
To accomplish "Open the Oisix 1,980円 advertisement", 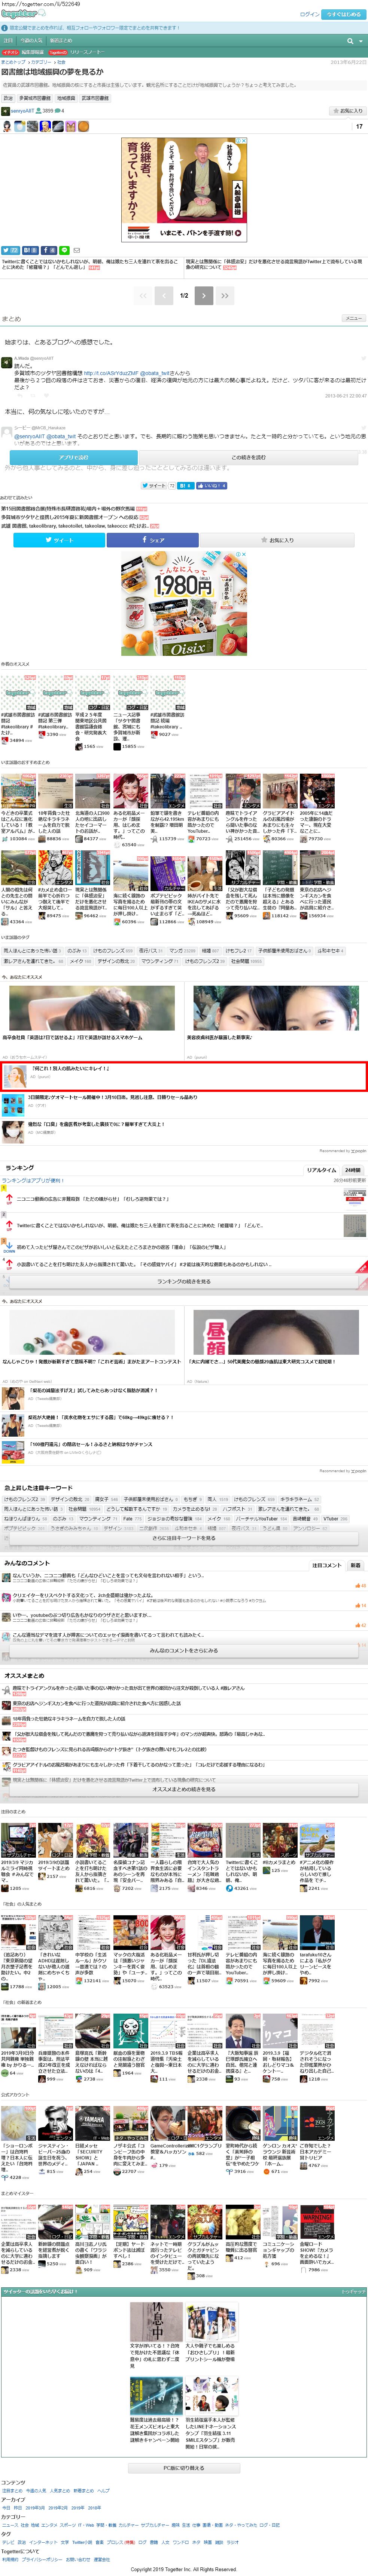I will click(184, 603).
